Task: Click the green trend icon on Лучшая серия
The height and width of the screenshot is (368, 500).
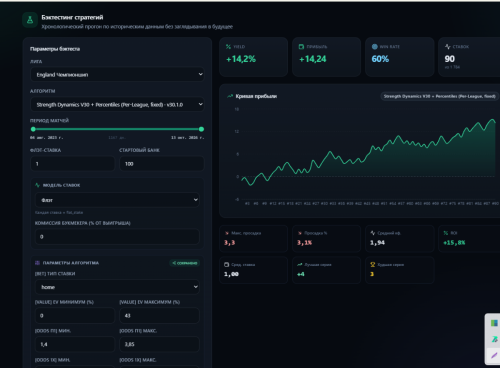Action: click(300, 264)
